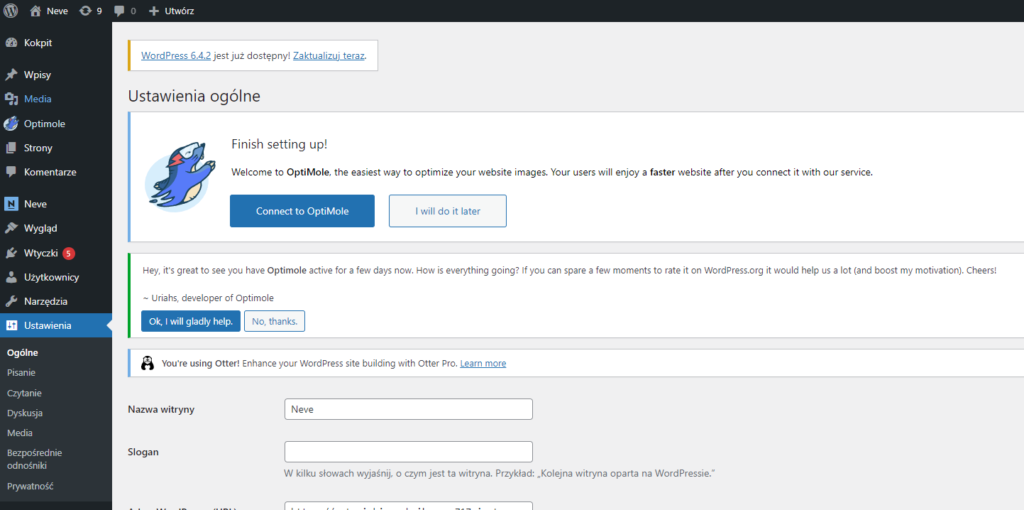Open the comments bubble icon
Viewport: 1024px width, 510px height.
(119, 10)
